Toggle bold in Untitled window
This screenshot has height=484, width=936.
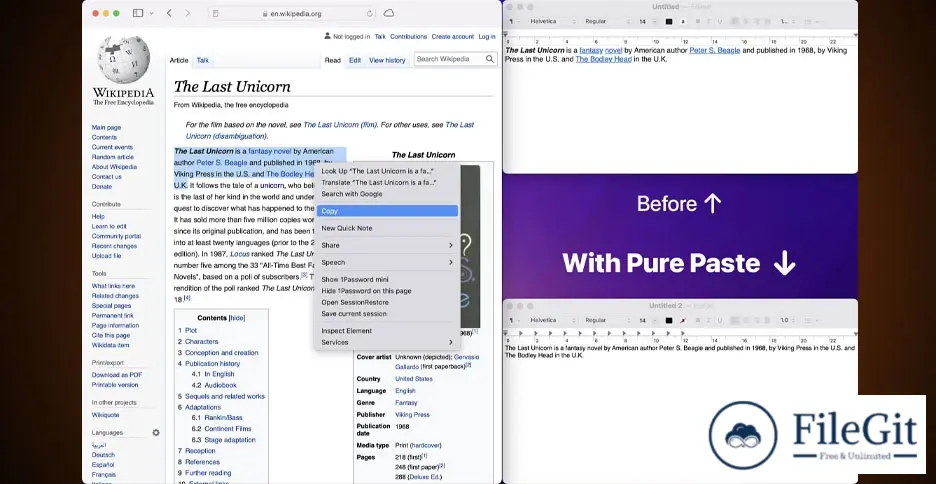point(697,21)
